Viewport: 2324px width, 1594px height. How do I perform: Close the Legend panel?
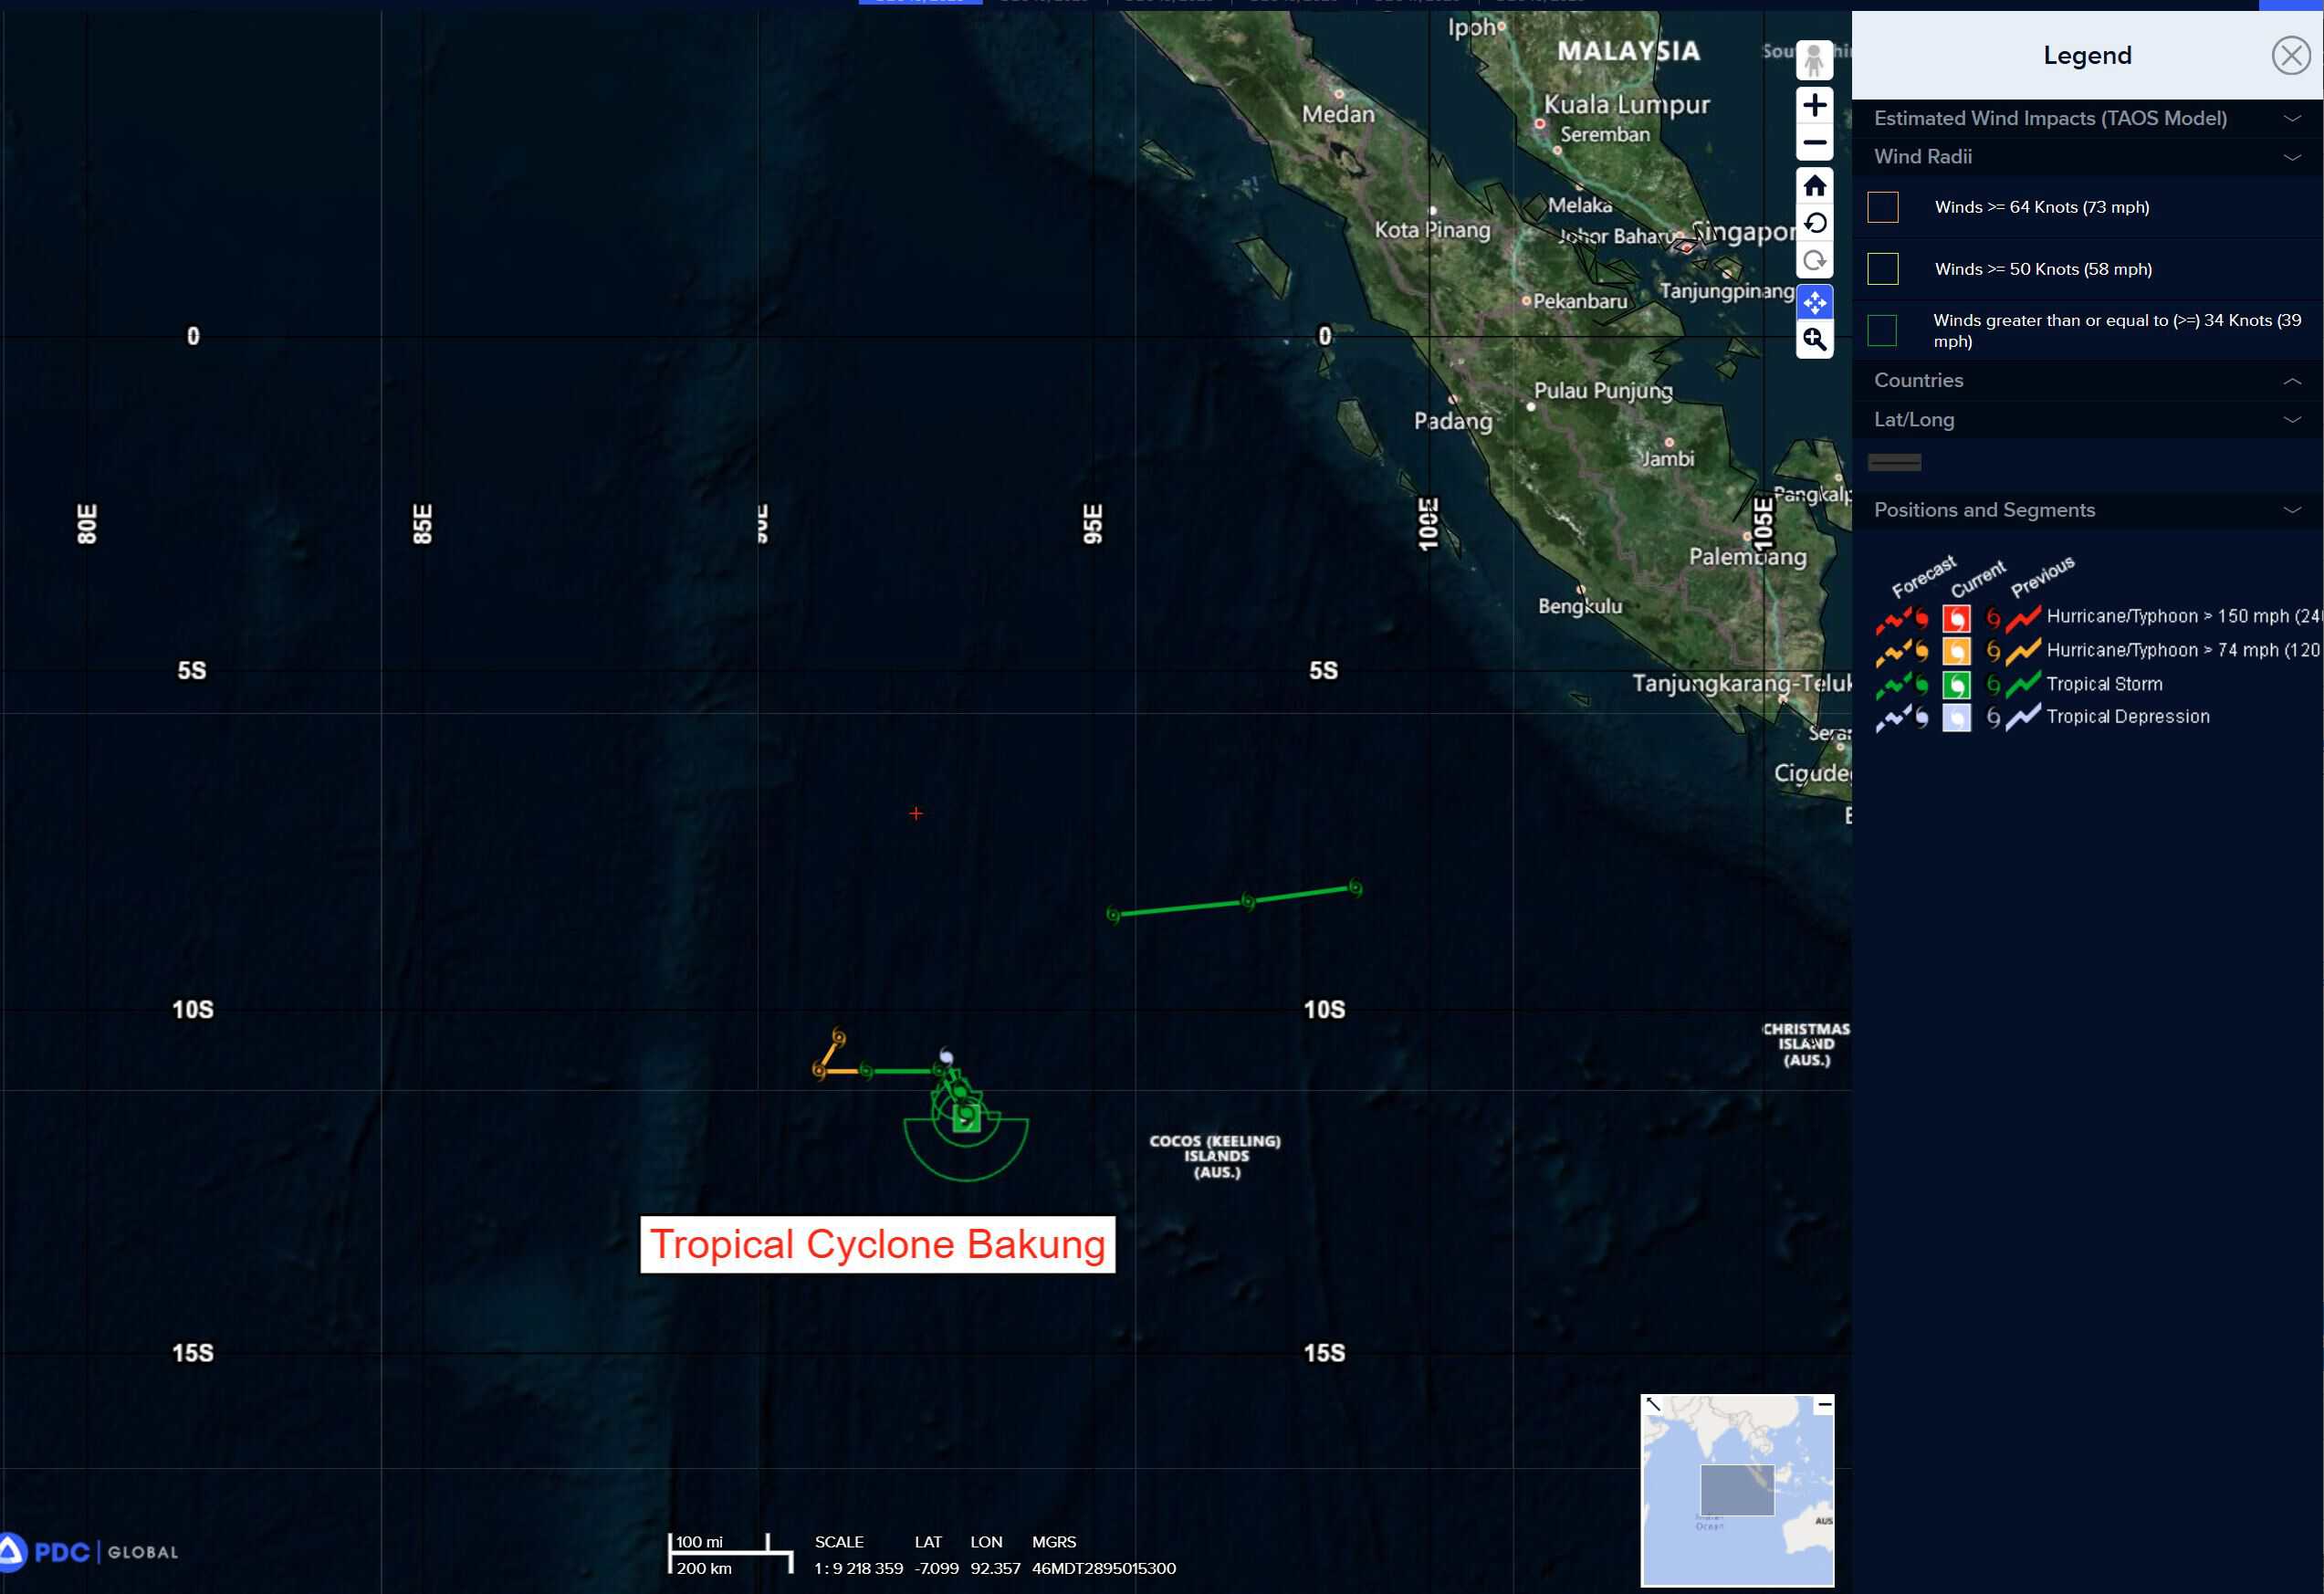pyautogui.click(x=2291, y=55)
